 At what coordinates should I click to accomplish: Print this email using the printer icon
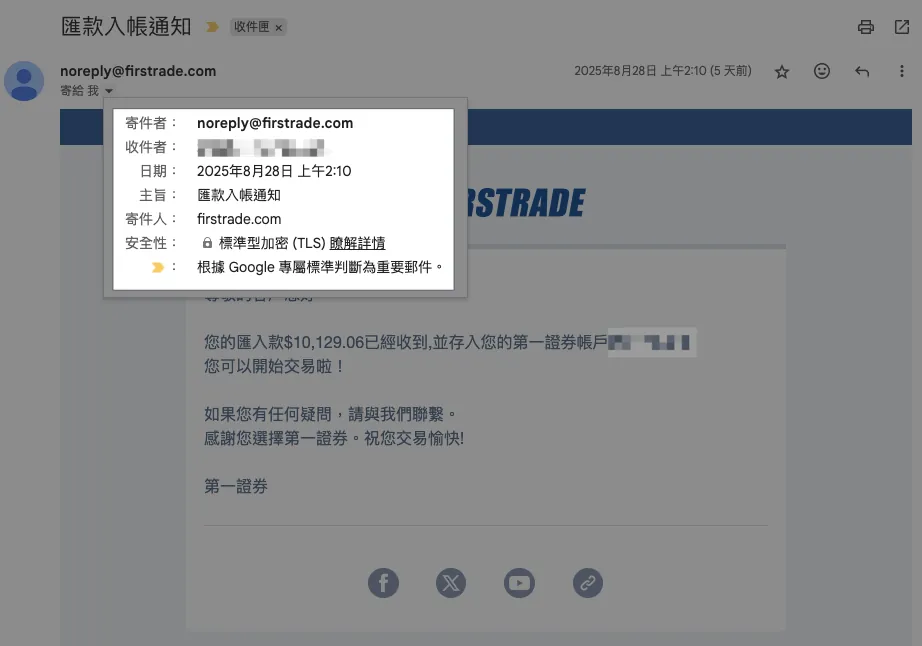[x=866, y=27]
